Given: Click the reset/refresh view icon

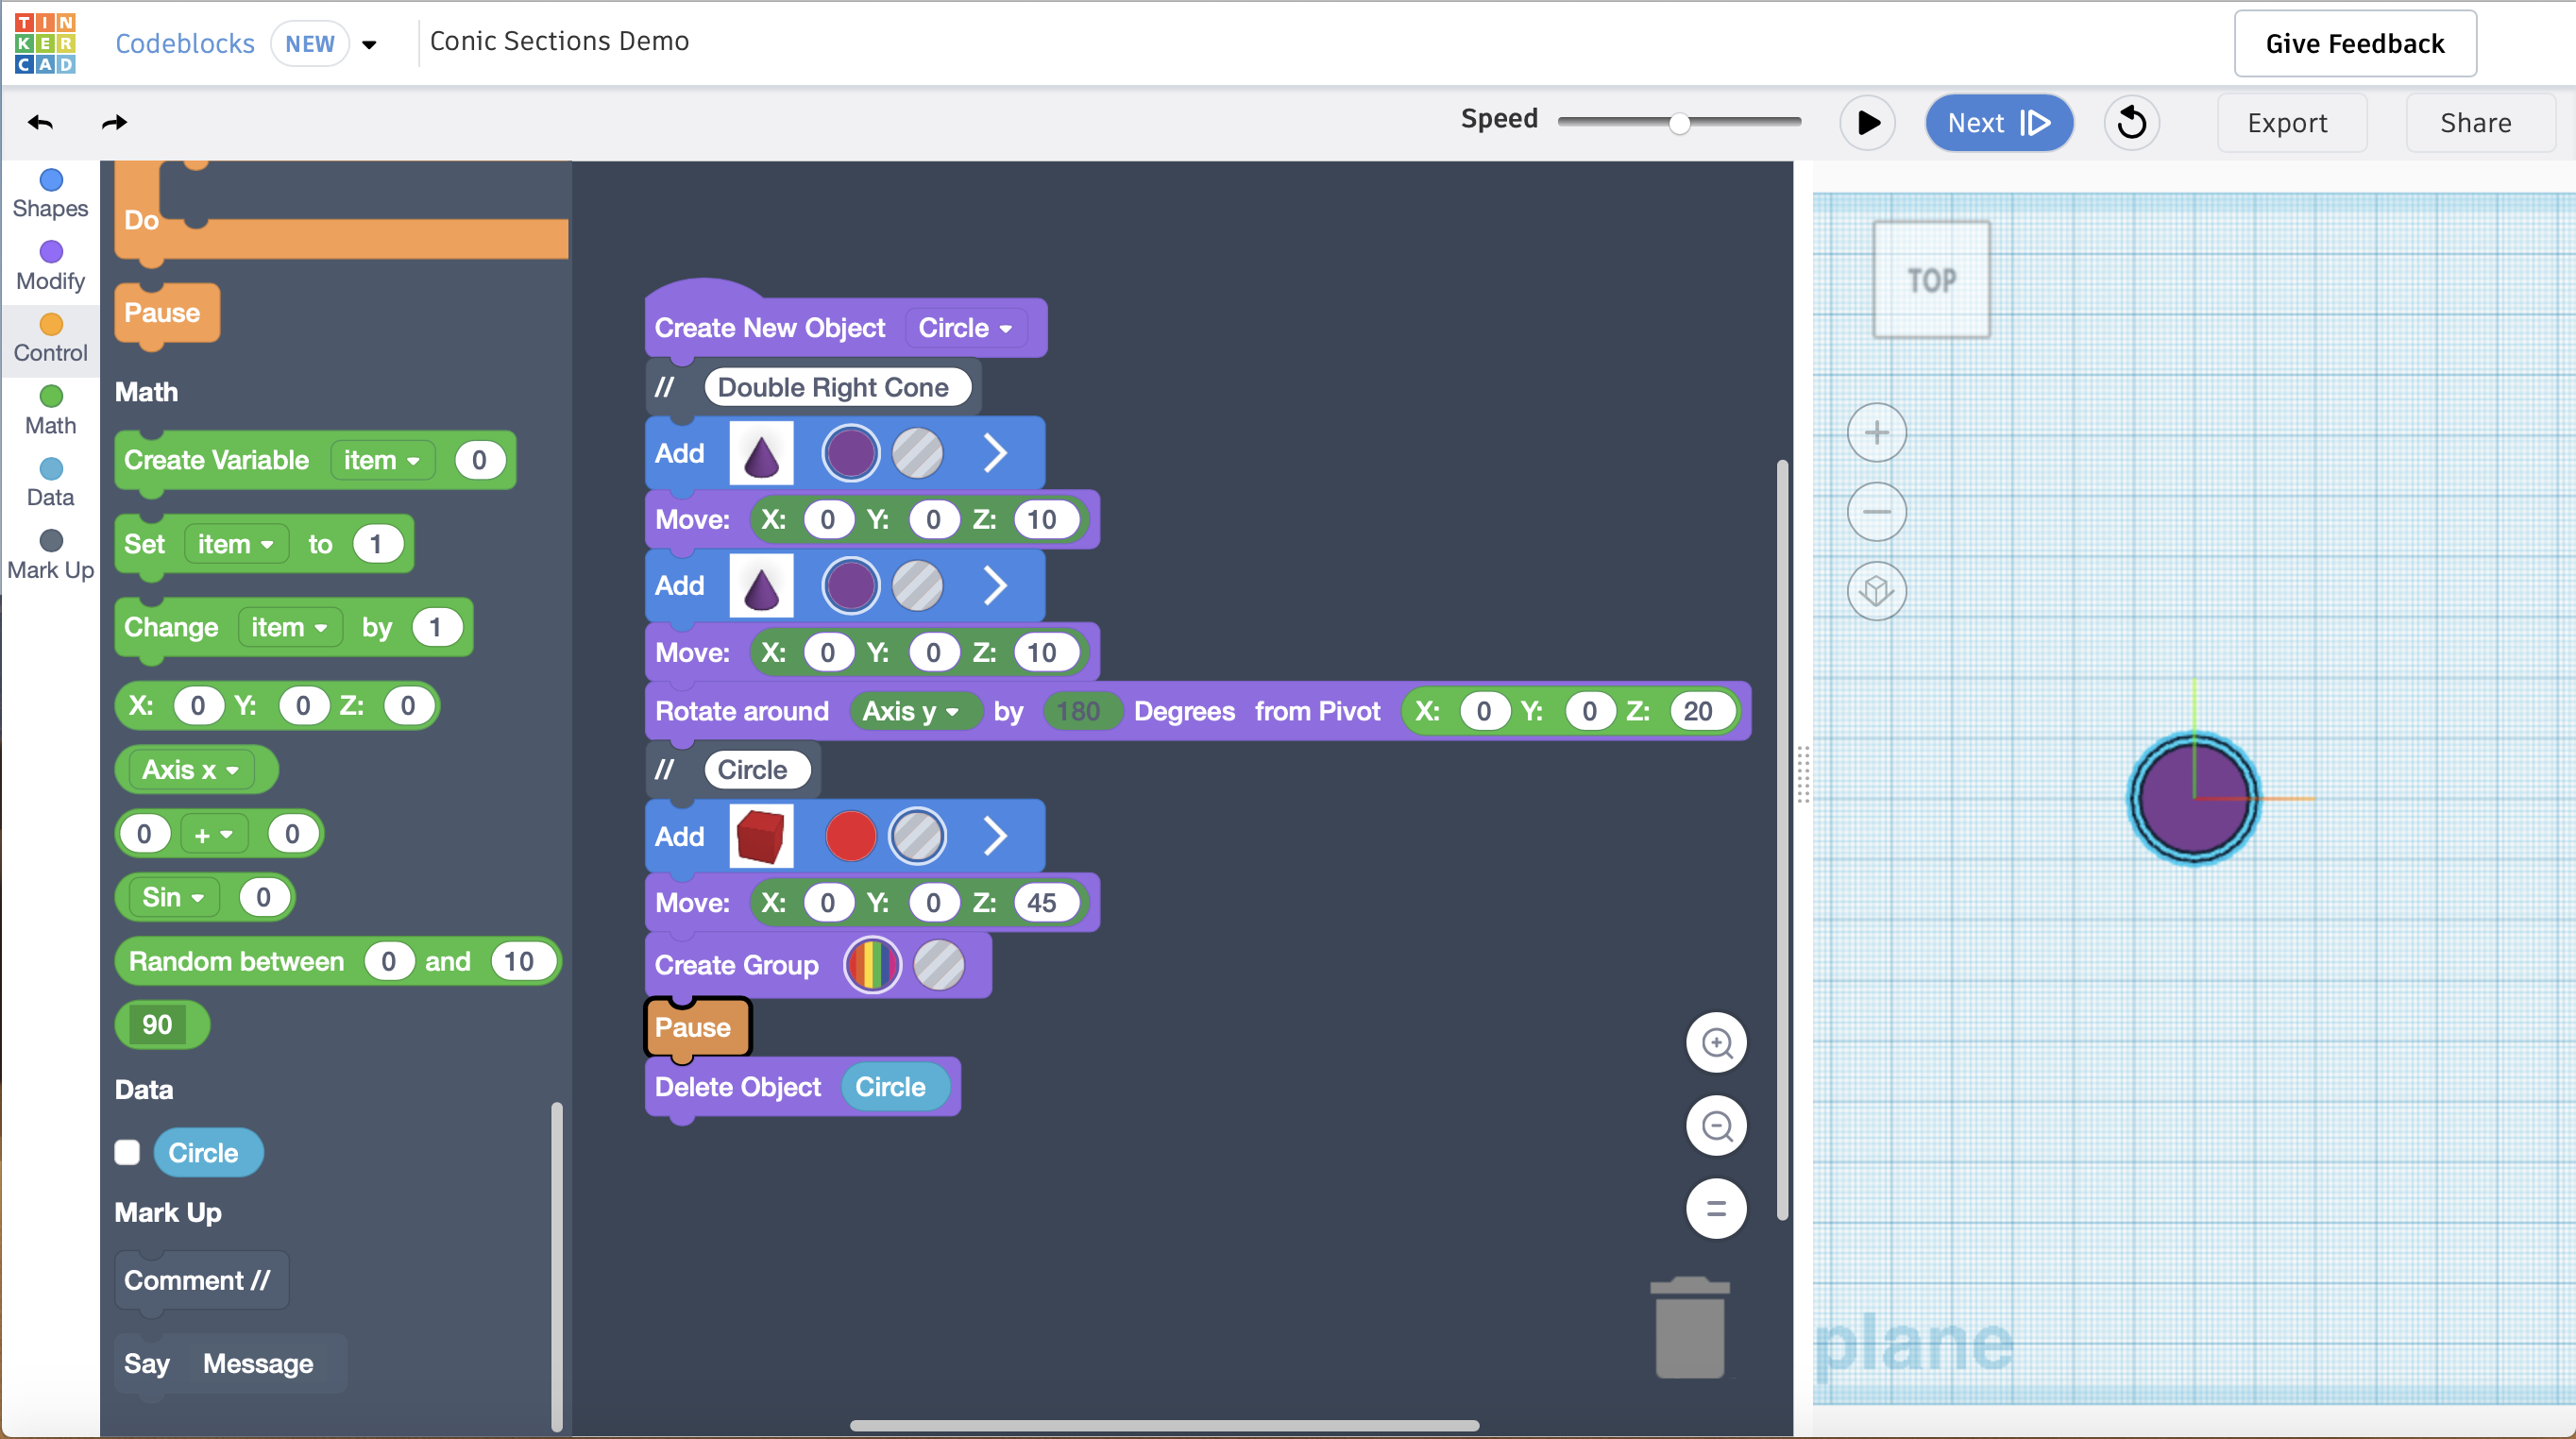Looking at the screenshot, I should [x=2132, y=120].
